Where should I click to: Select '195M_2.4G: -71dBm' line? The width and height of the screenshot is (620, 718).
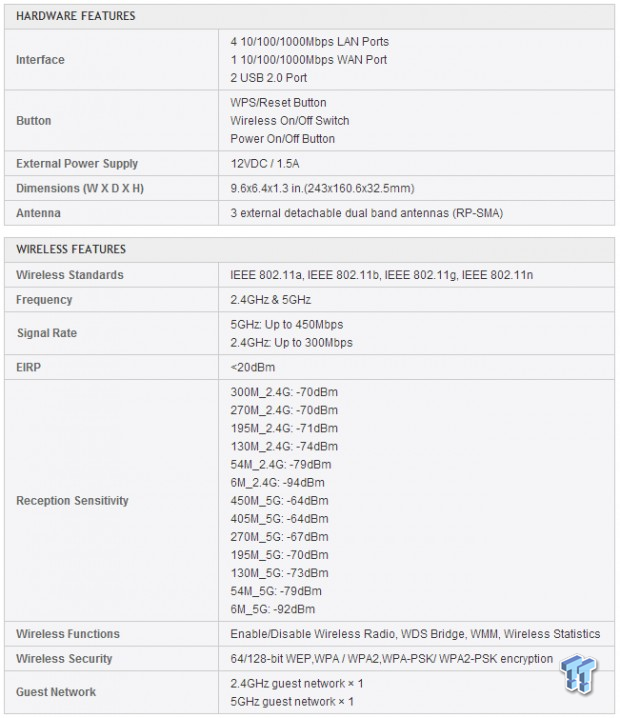[284, 429]
